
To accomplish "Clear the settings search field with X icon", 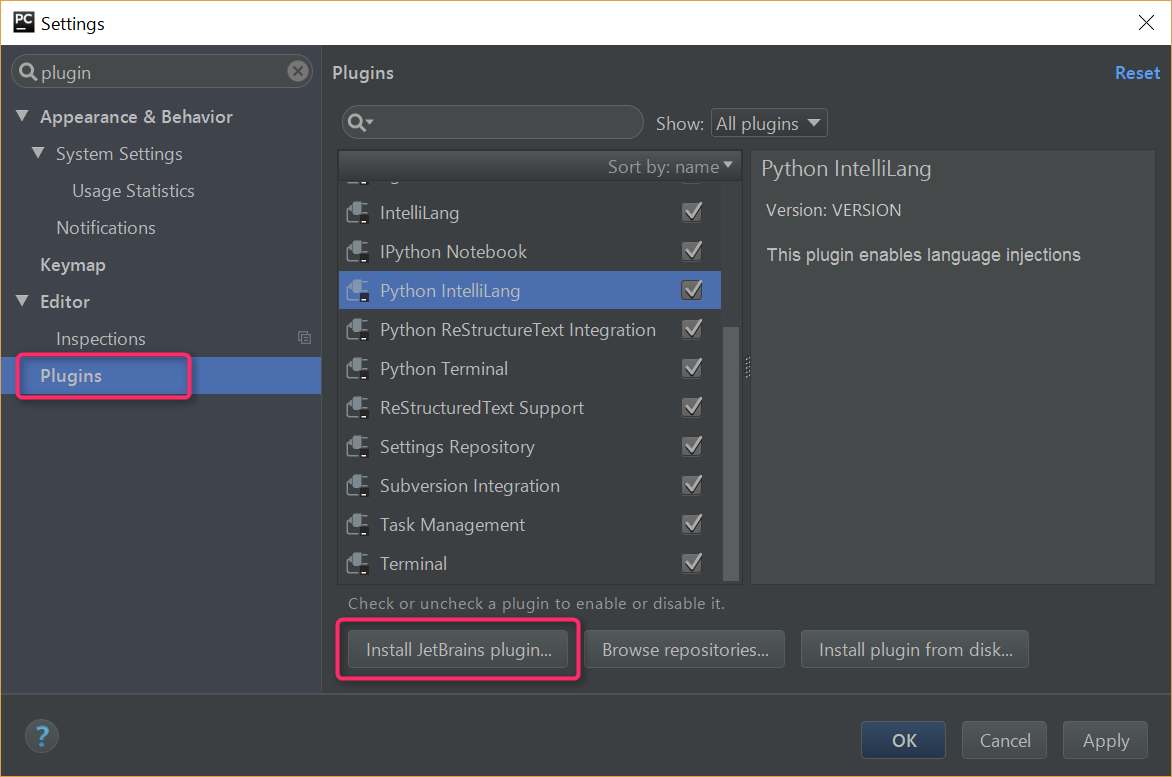I will tap(297, 71).
